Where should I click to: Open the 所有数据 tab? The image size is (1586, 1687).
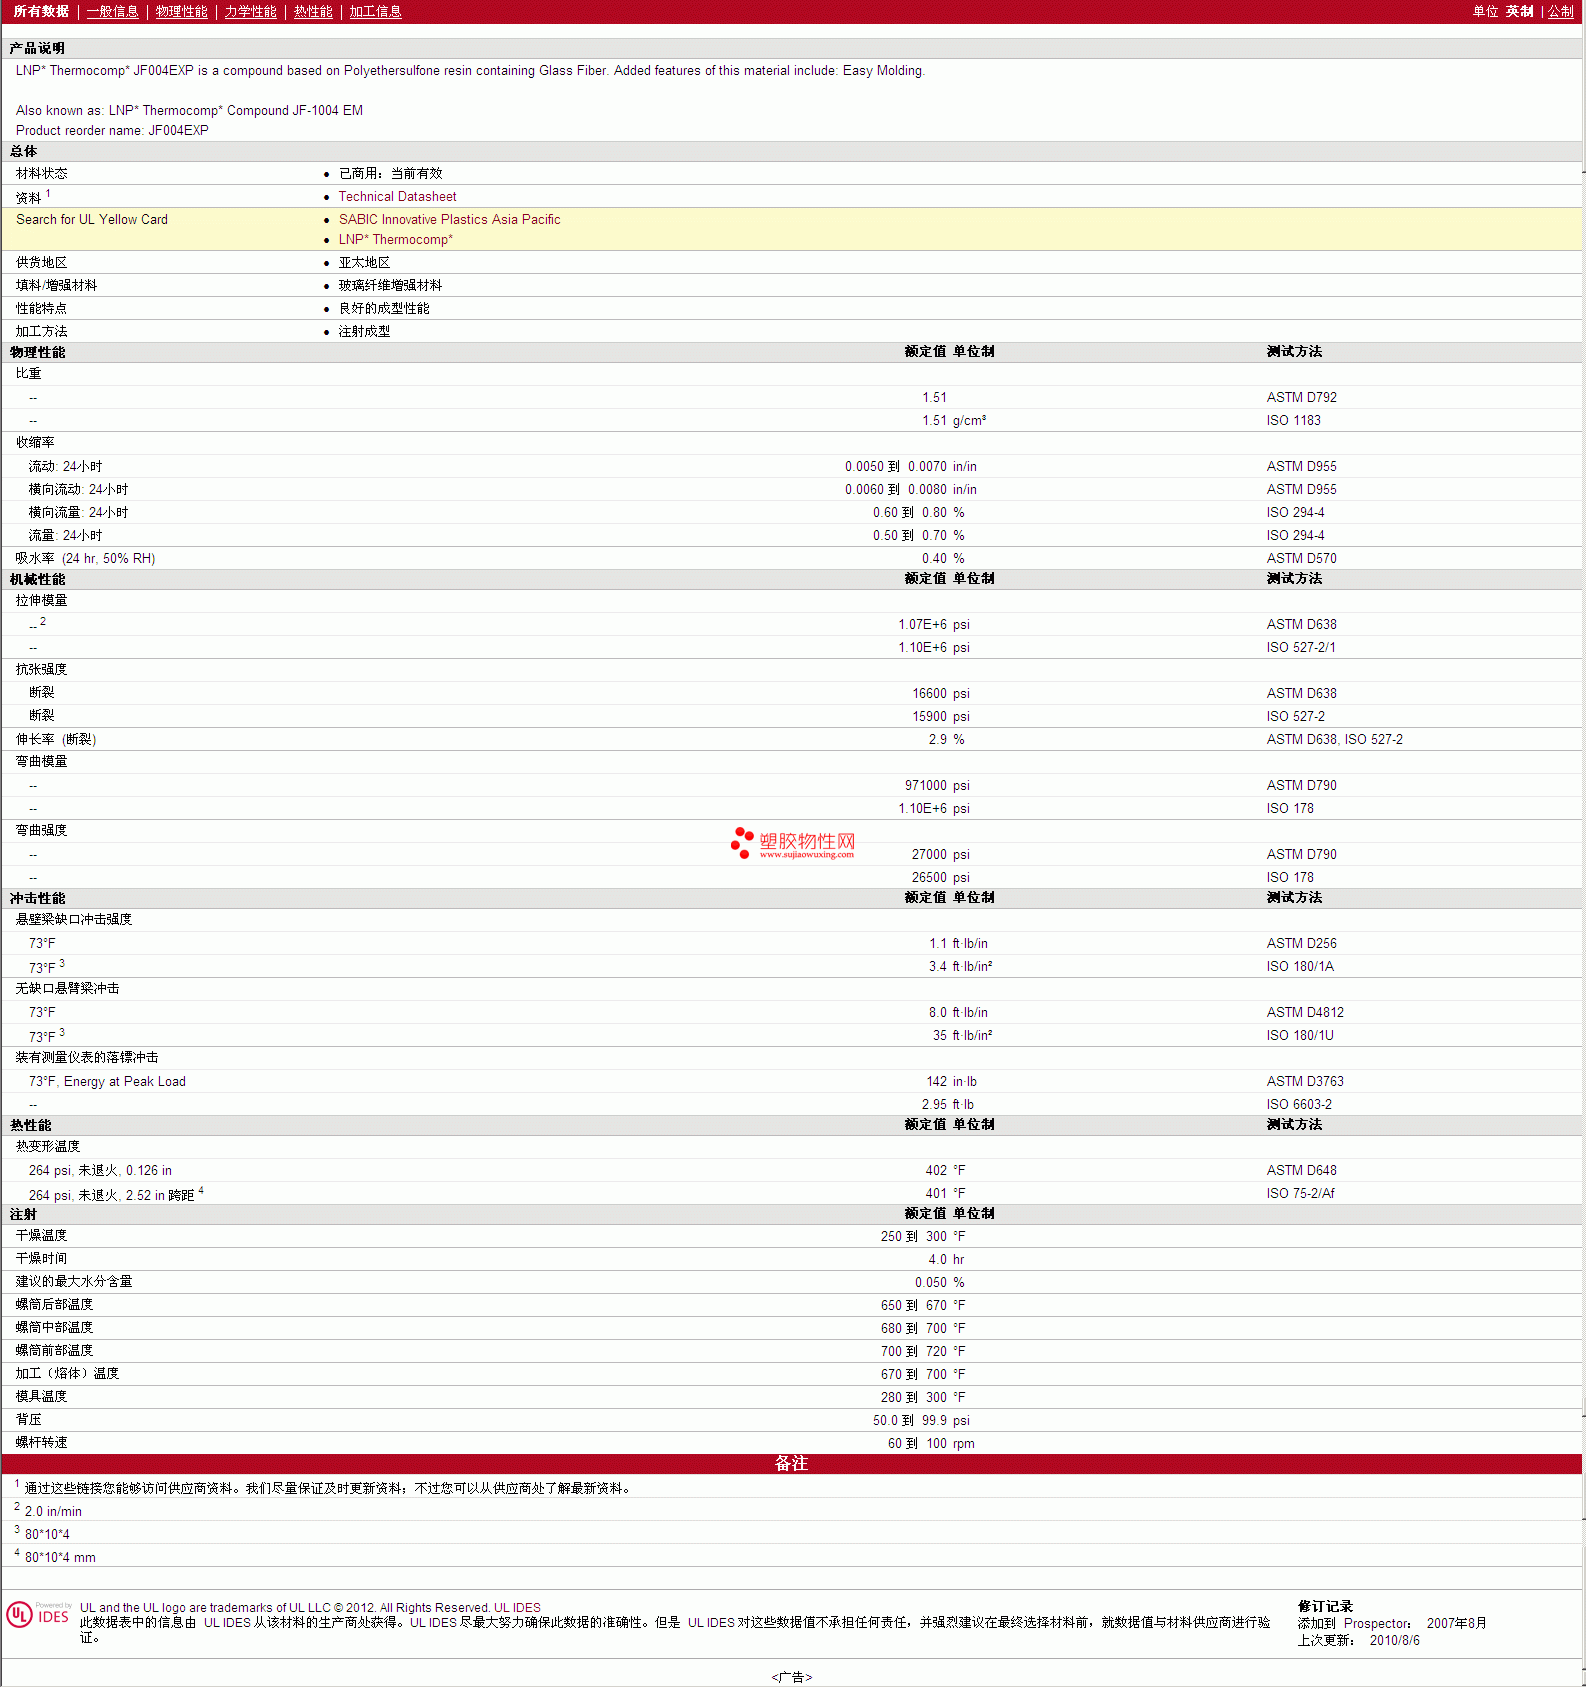[41, 12]
